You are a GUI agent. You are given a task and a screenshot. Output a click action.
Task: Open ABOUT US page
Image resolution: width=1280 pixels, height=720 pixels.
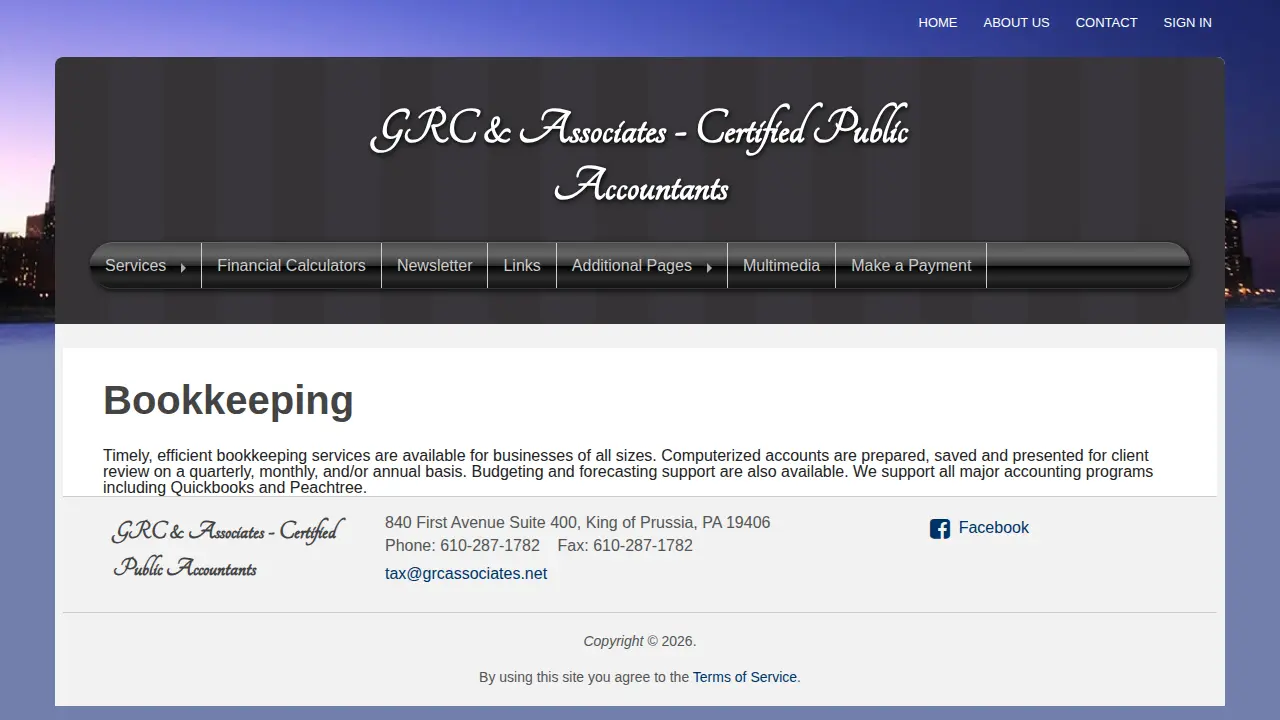point(1016,22)
